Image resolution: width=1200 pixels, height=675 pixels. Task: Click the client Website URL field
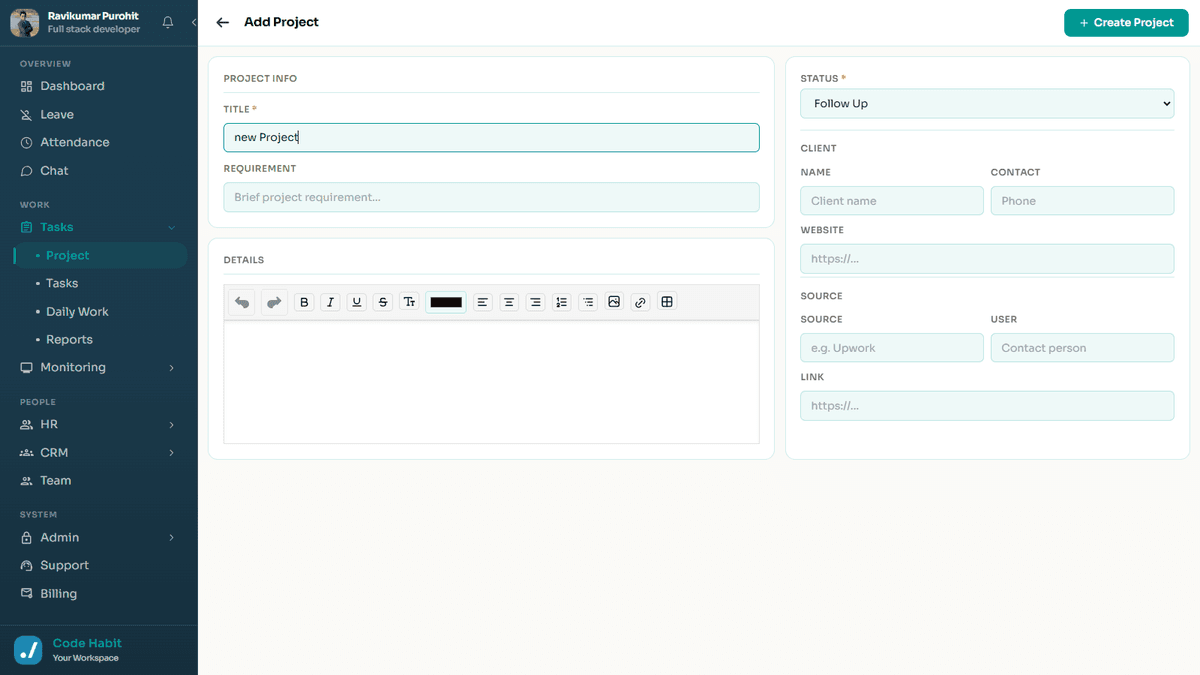tap(987, 259)
